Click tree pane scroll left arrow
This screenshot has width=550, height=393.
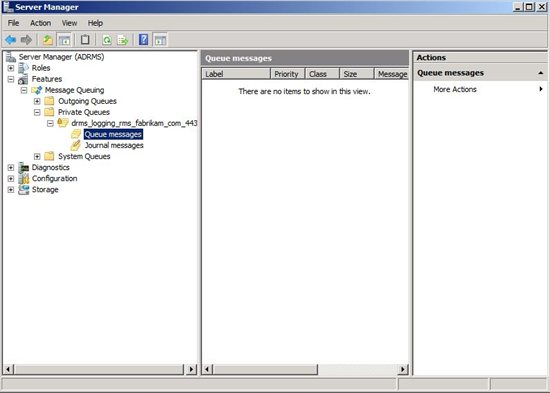[9, 369]
